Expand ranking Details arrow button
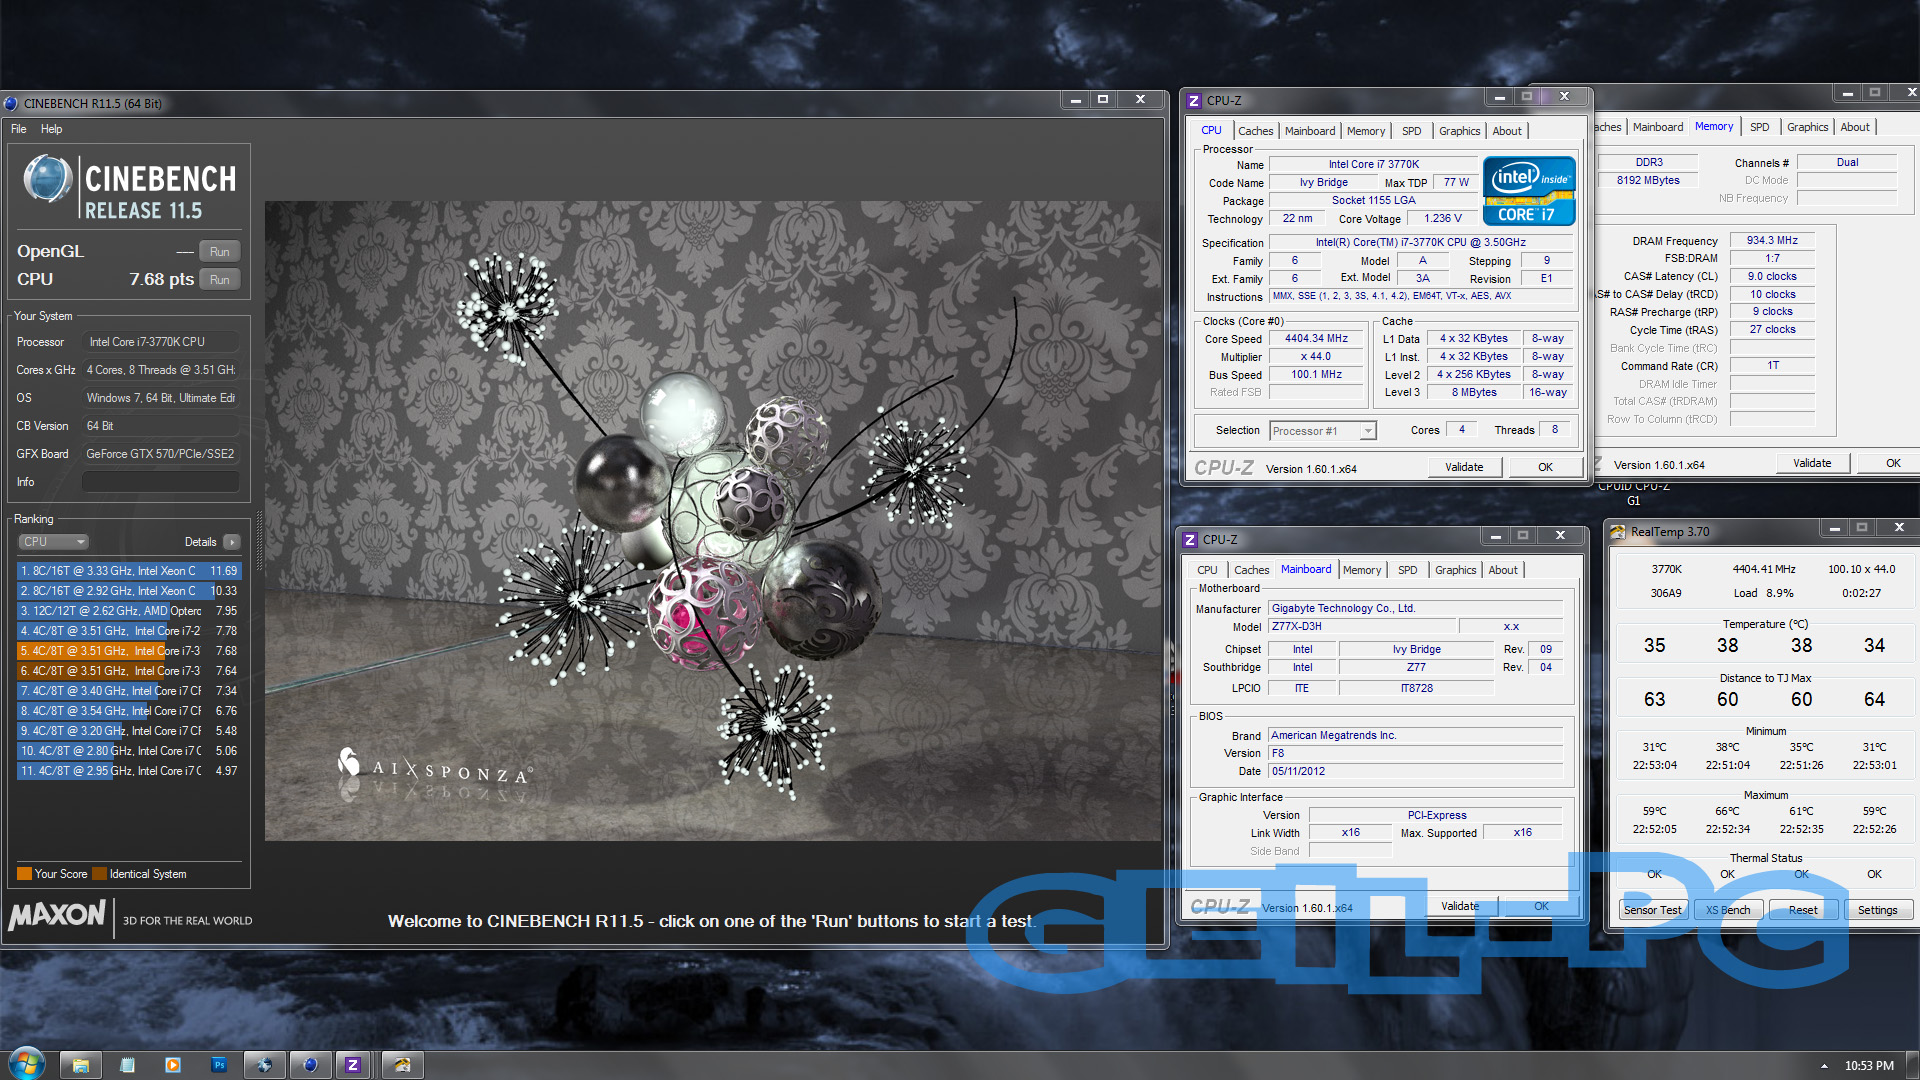Image resolution: width=1920 pixels, height=1080 pixels. pyautogui.click(x=232, y=542)
